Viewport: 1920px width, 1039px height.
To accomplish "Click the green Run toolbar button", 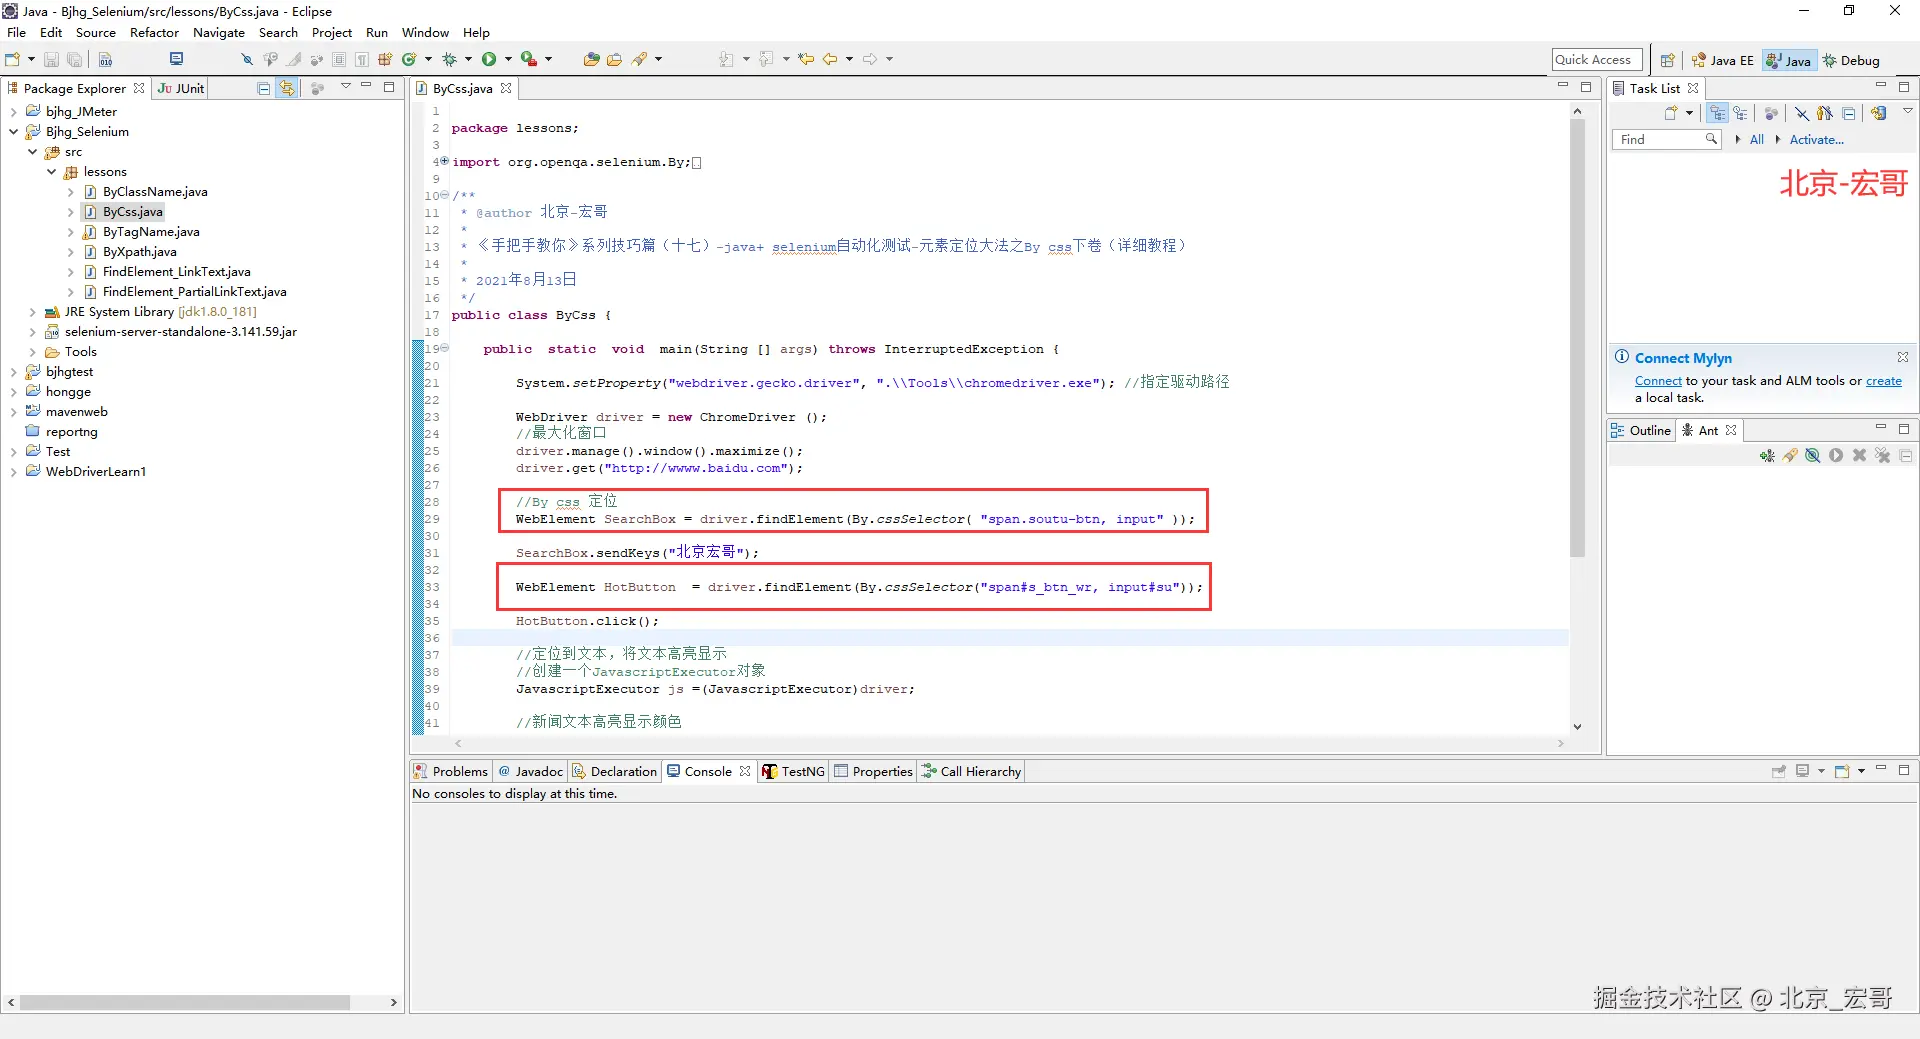I will [x=489, y=59].
